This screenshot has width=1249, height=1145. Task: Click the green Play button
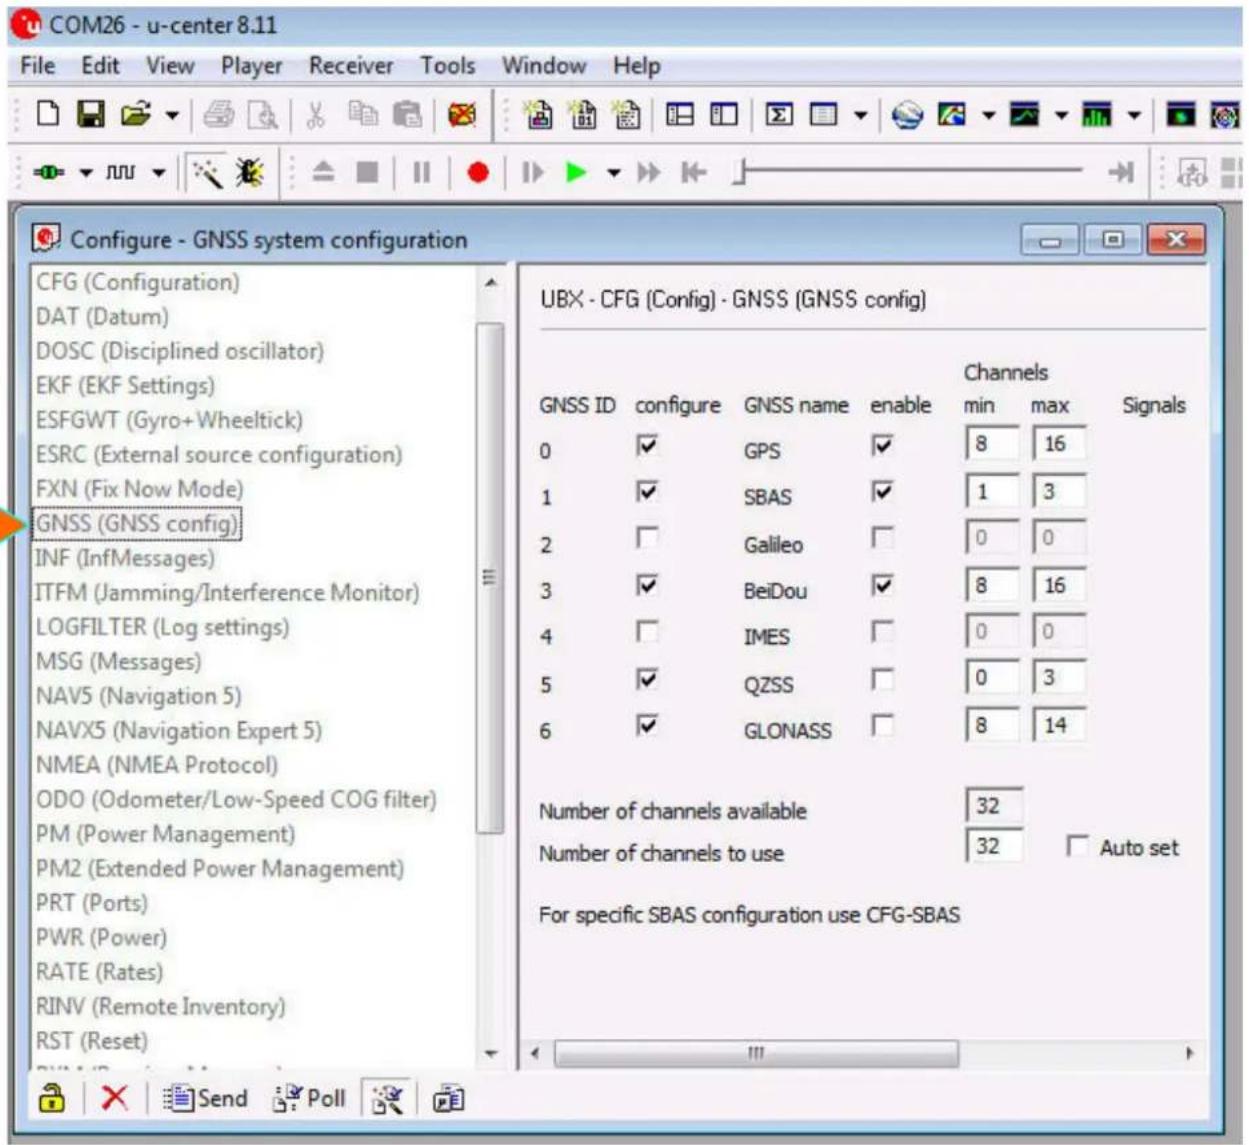point(576,172)
